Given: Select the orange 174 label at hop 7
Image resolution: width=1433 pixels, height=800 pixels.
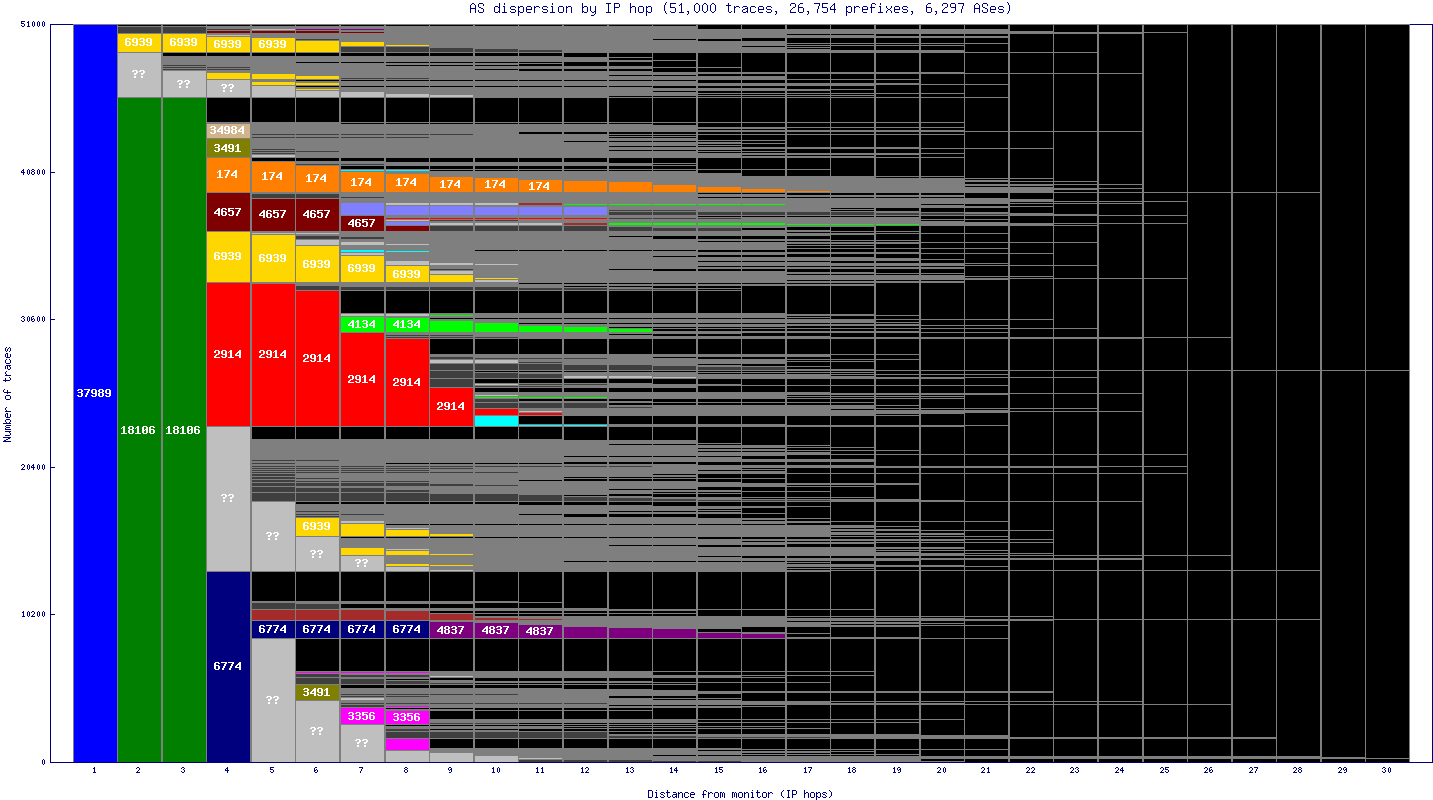Looking at the screenshot, I should [361, 182].
